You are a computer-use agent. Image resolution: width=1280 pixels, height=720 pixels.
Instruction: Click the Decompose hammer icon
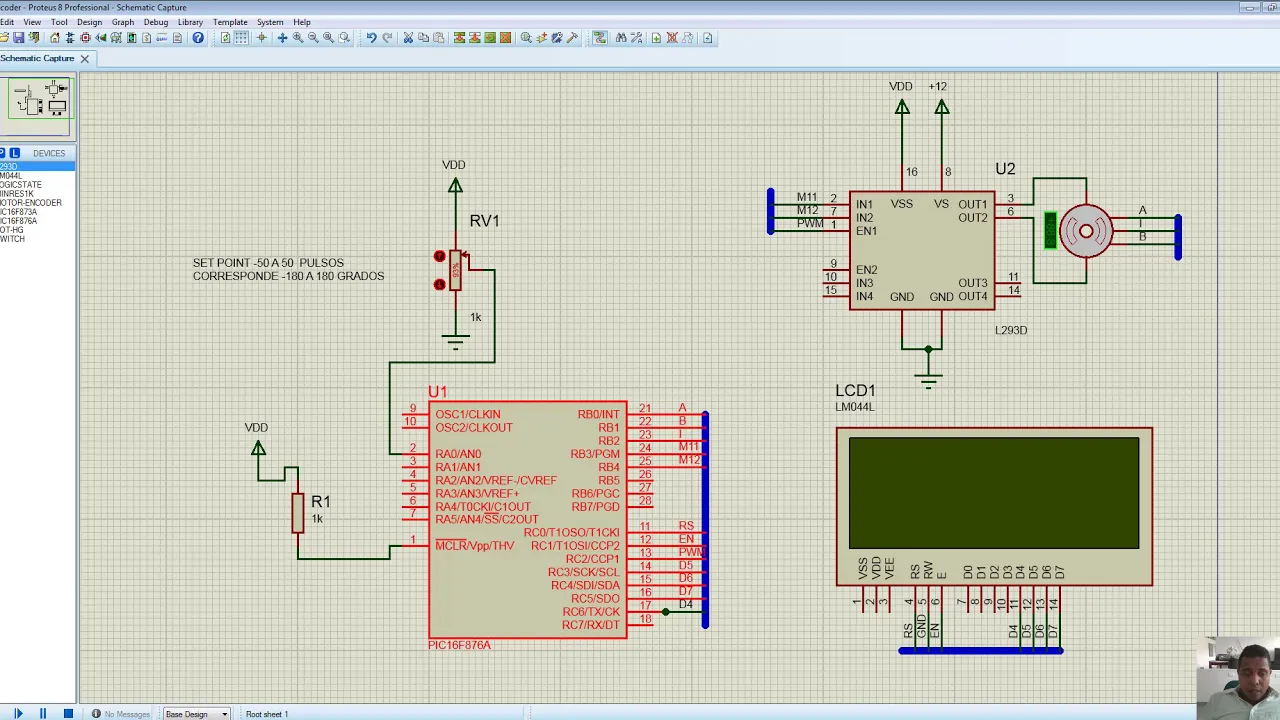pos(572,38)
